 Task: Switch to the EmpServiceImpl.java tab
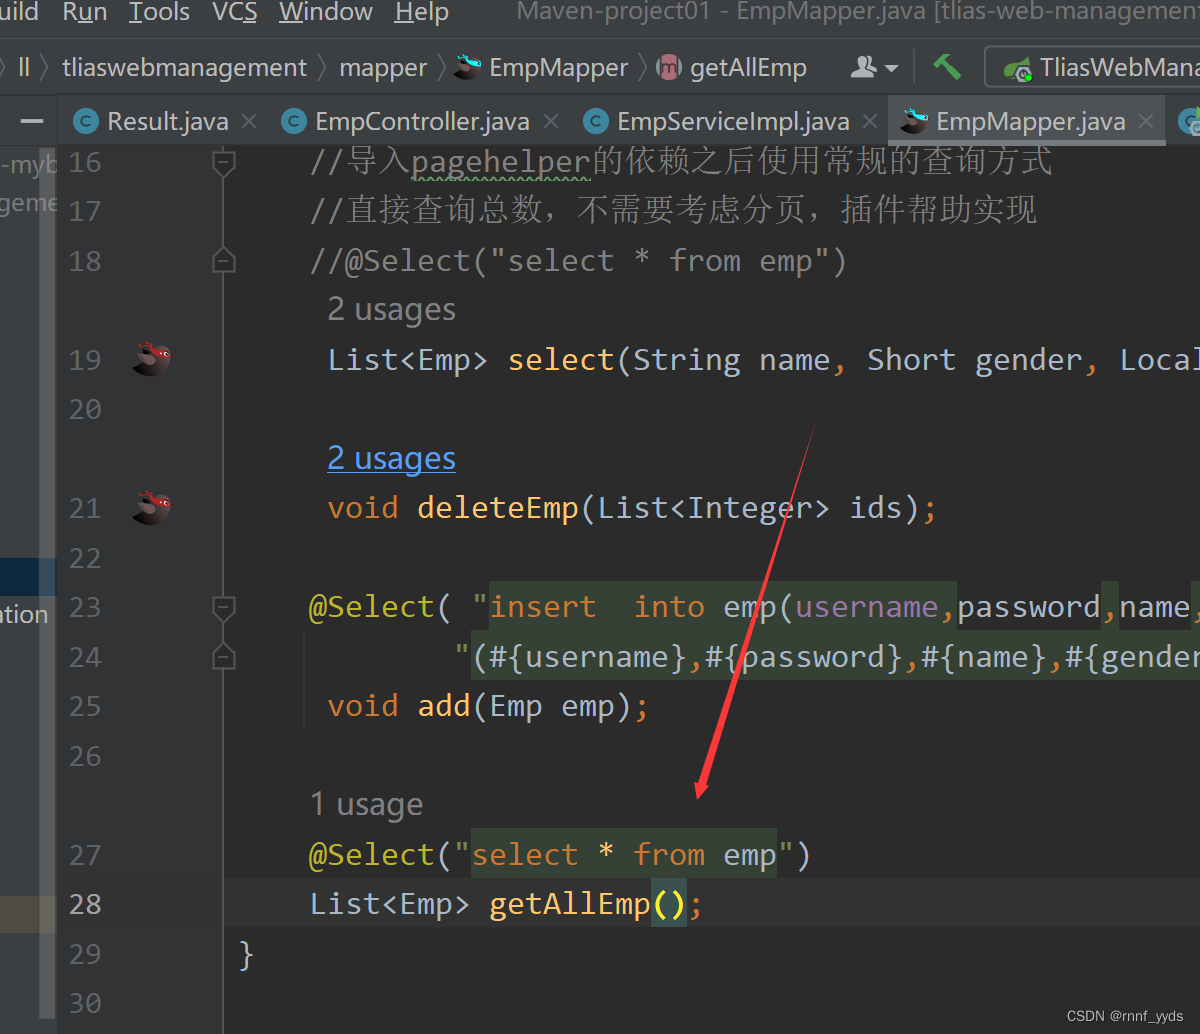(x=733, y=120)
